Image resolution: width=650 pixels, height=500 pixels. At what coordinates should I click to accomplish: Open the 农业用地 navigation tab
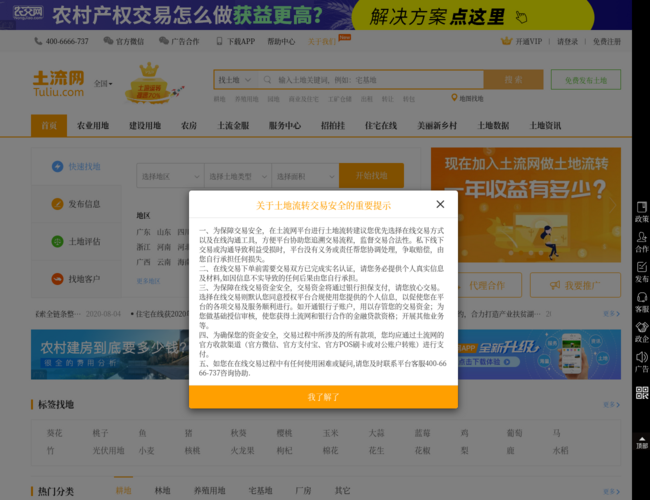[93, 126]
